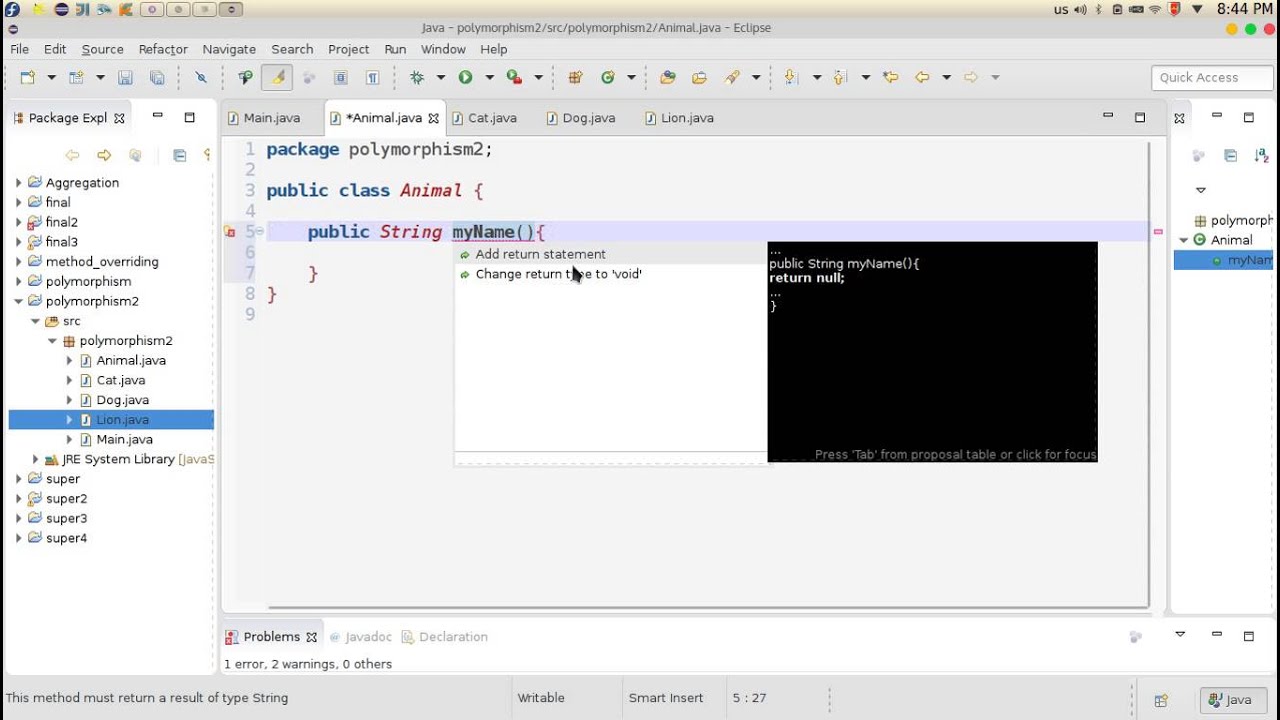Click the Java perspective button

(x=1231, y=700)
